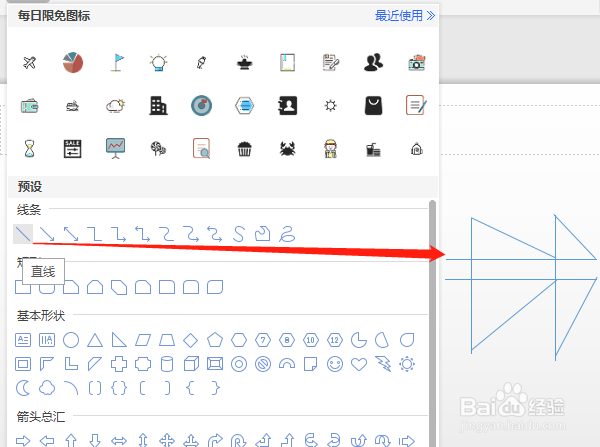The height and width of the screenshot is (447, 600).
Task: Select the lightning bolt shape
Action: pyautogui.click(x=383, y=364)
